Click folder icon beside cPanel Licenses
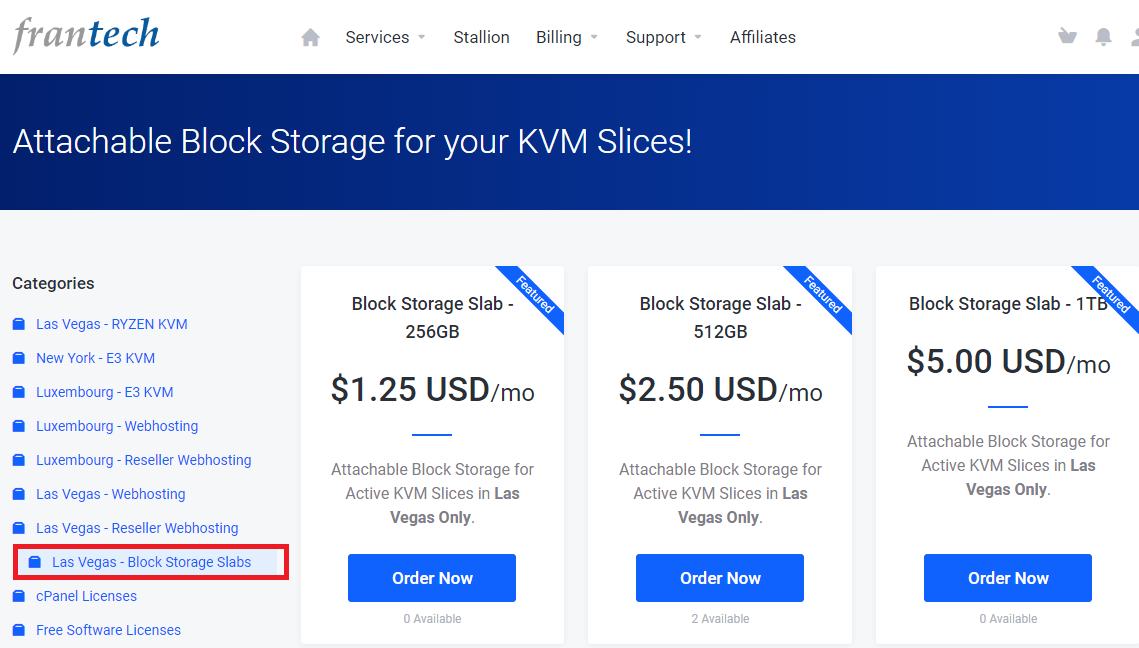Image resolution: width=1139 pixels, height=648 pixels. pos(19,596)
